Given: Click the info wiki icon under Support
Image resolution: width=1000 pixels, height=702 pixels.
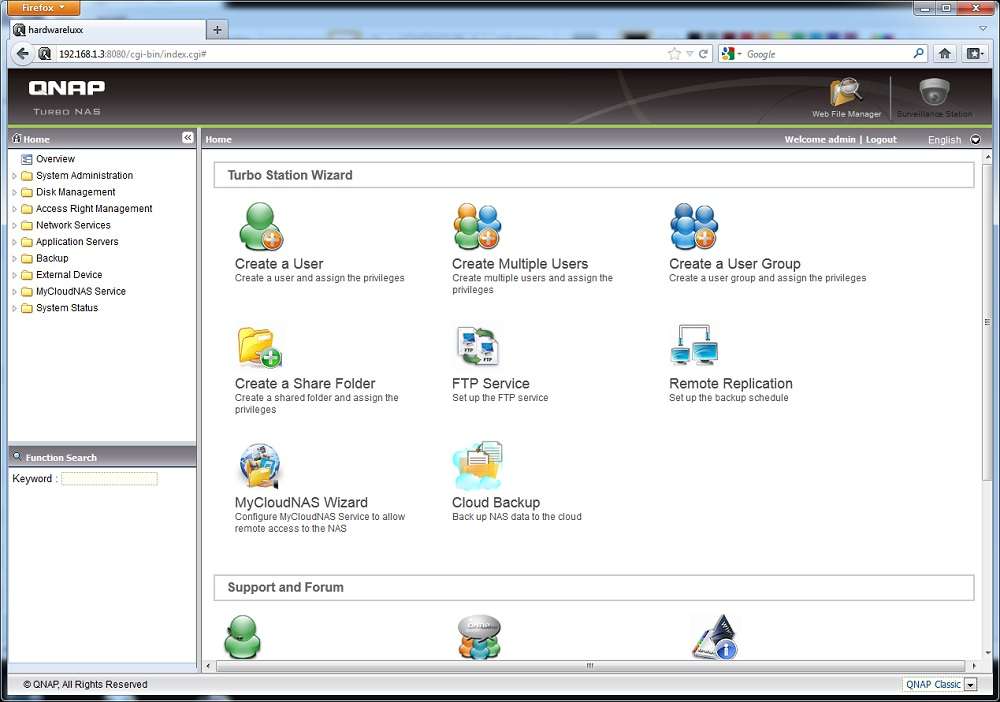Looking at the screenshot, I should point(715,636).
